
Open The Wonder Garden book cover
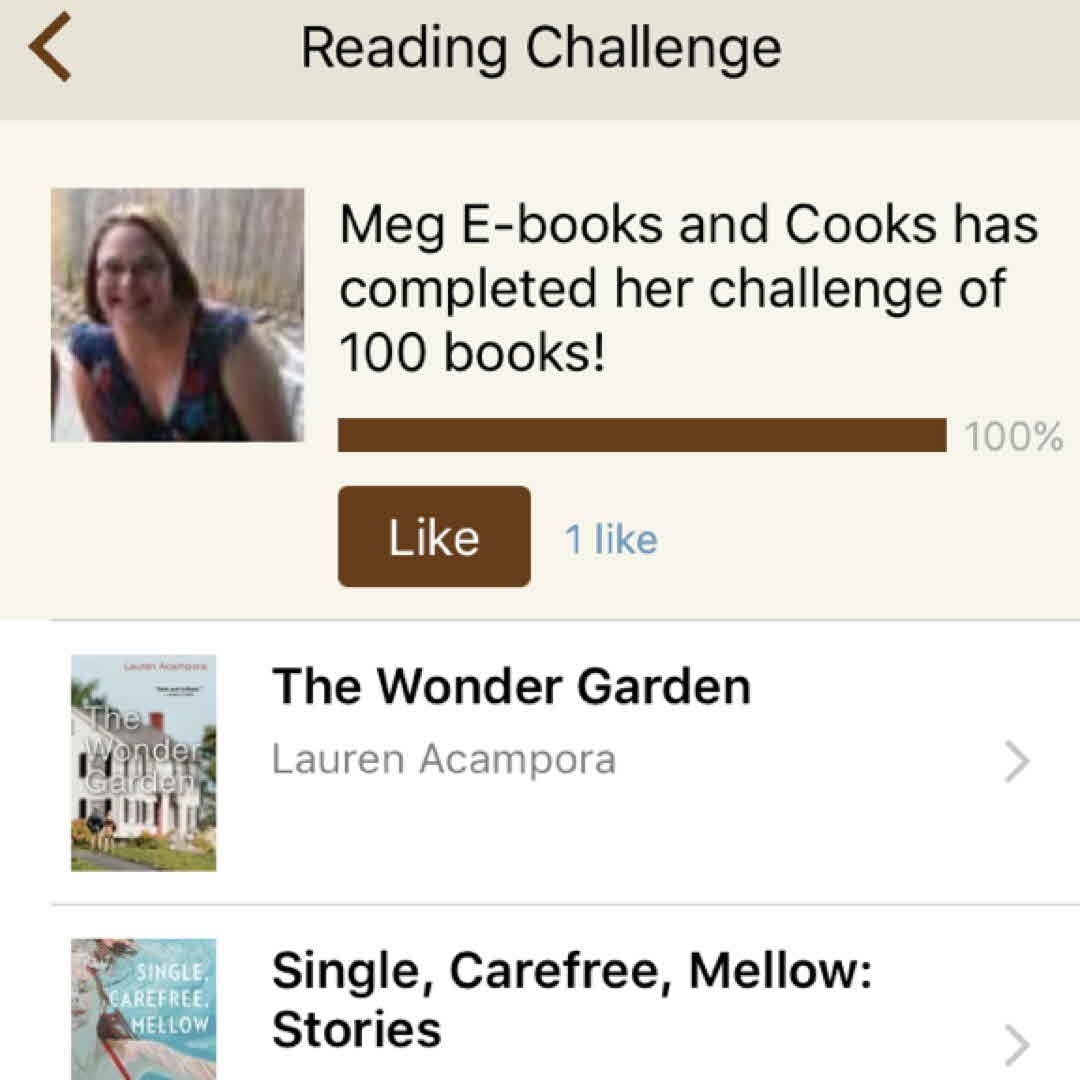143,762
